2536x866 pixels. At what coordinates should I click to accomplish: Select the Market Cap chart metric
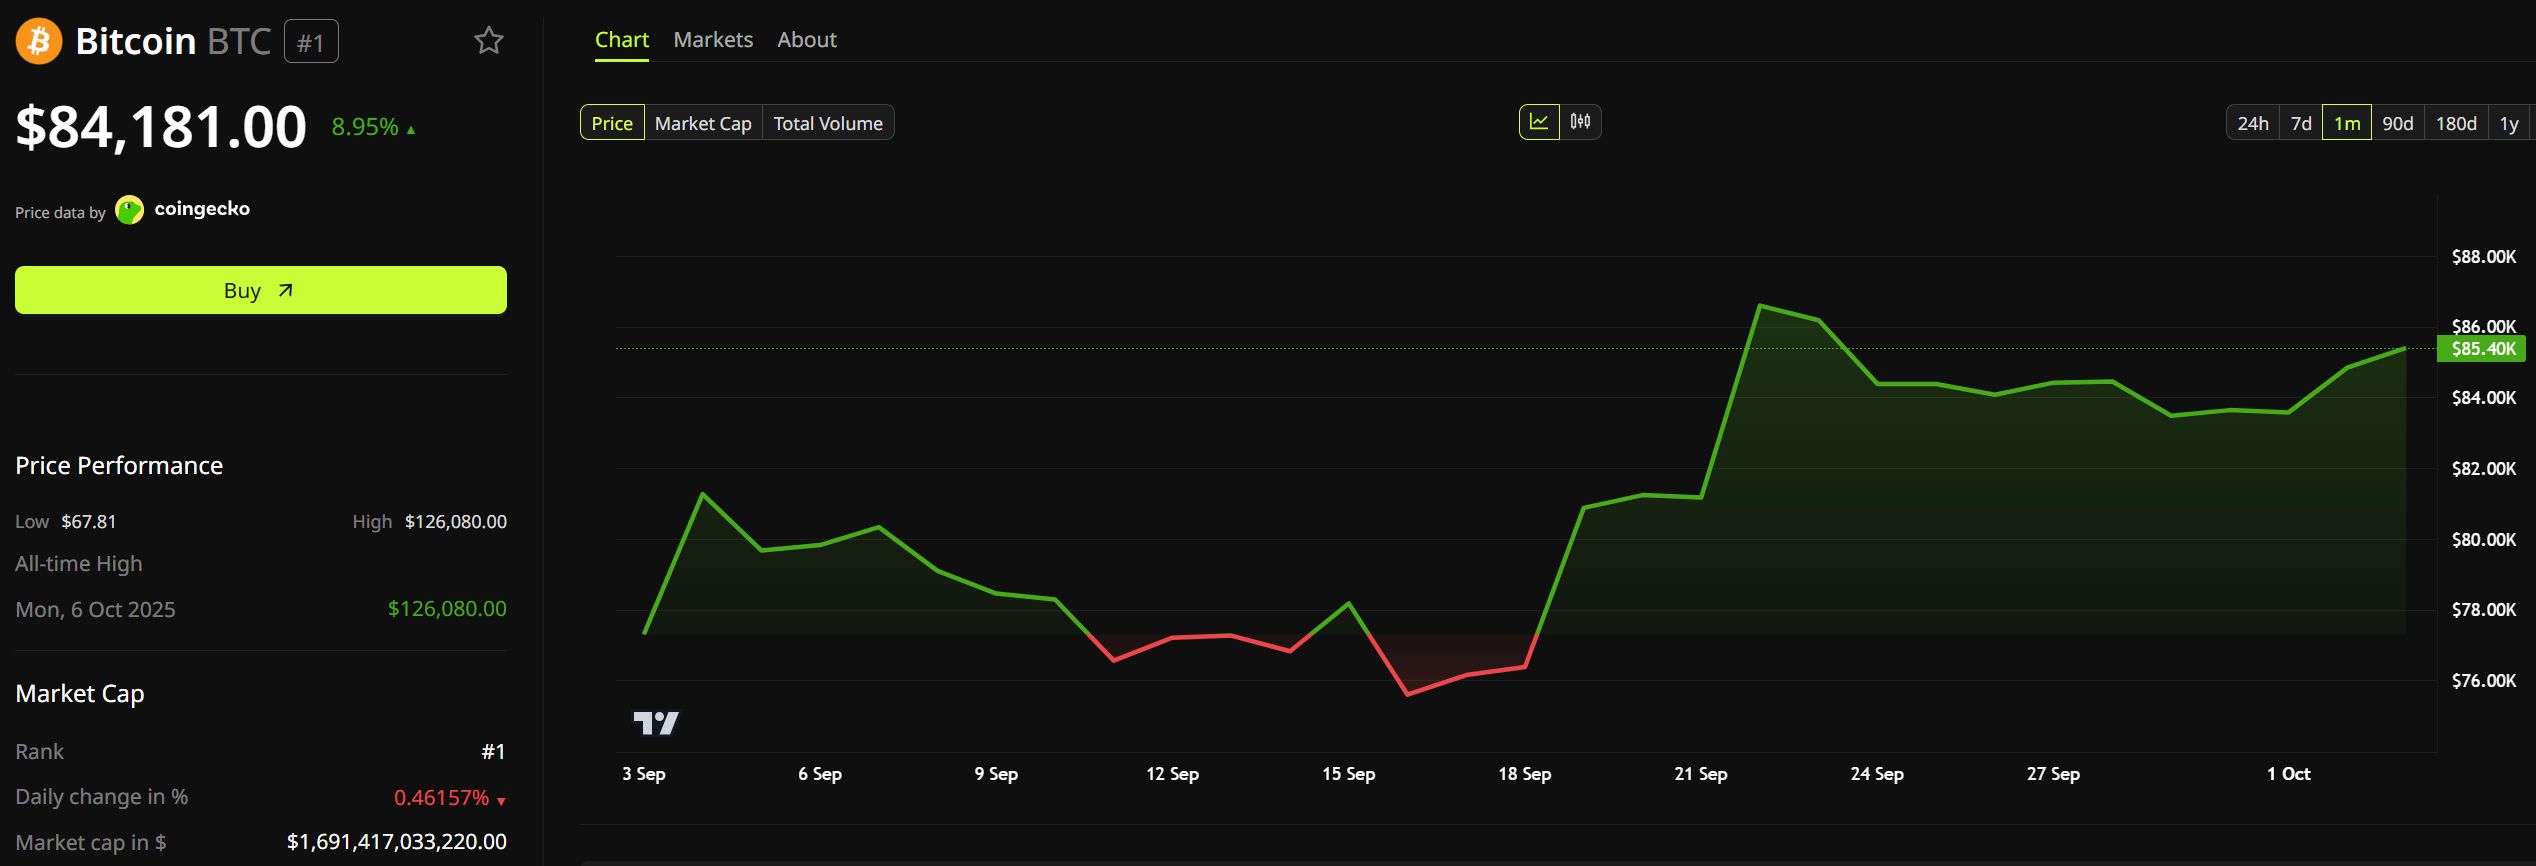click(x=703, y=123)
